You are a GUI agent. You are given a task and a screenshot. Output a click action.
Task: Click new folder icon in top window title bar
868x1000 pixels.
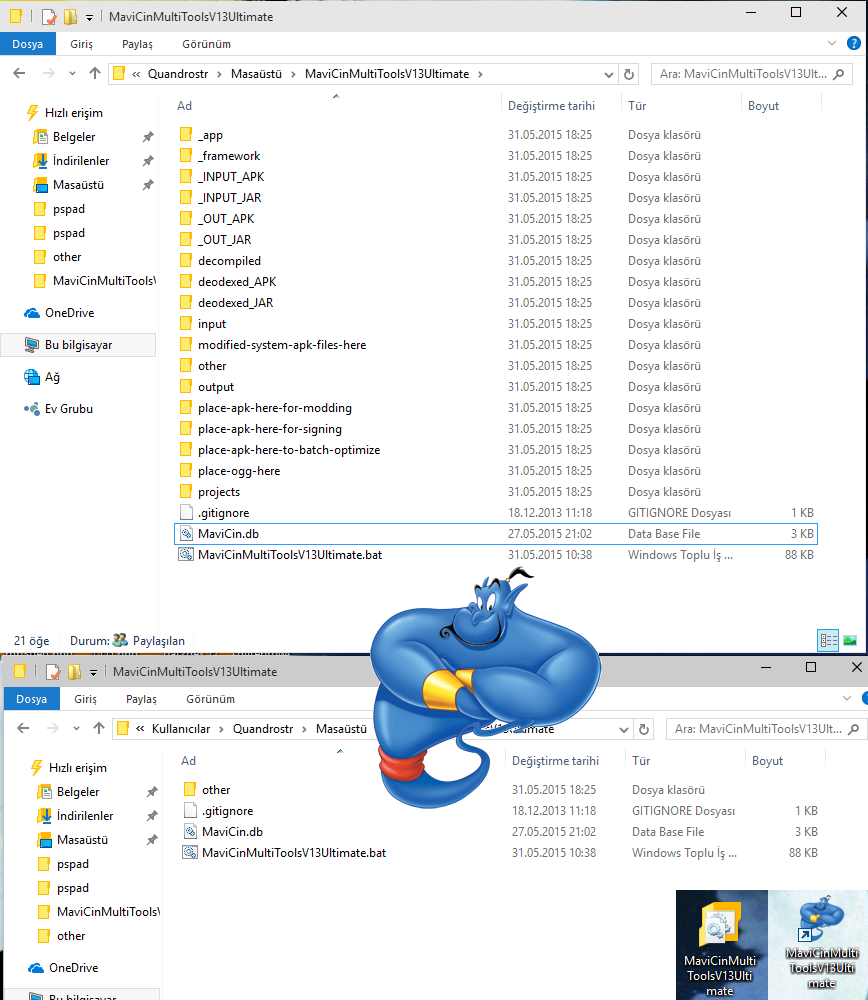[x=70, y=17]
